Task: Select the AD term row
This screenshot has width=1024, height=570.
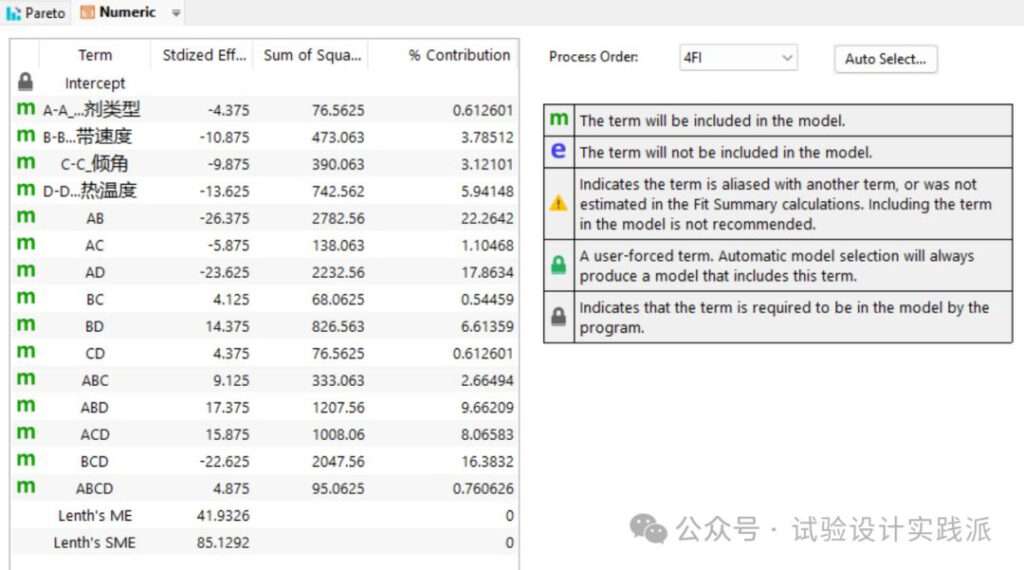Action: coord(264,272)
